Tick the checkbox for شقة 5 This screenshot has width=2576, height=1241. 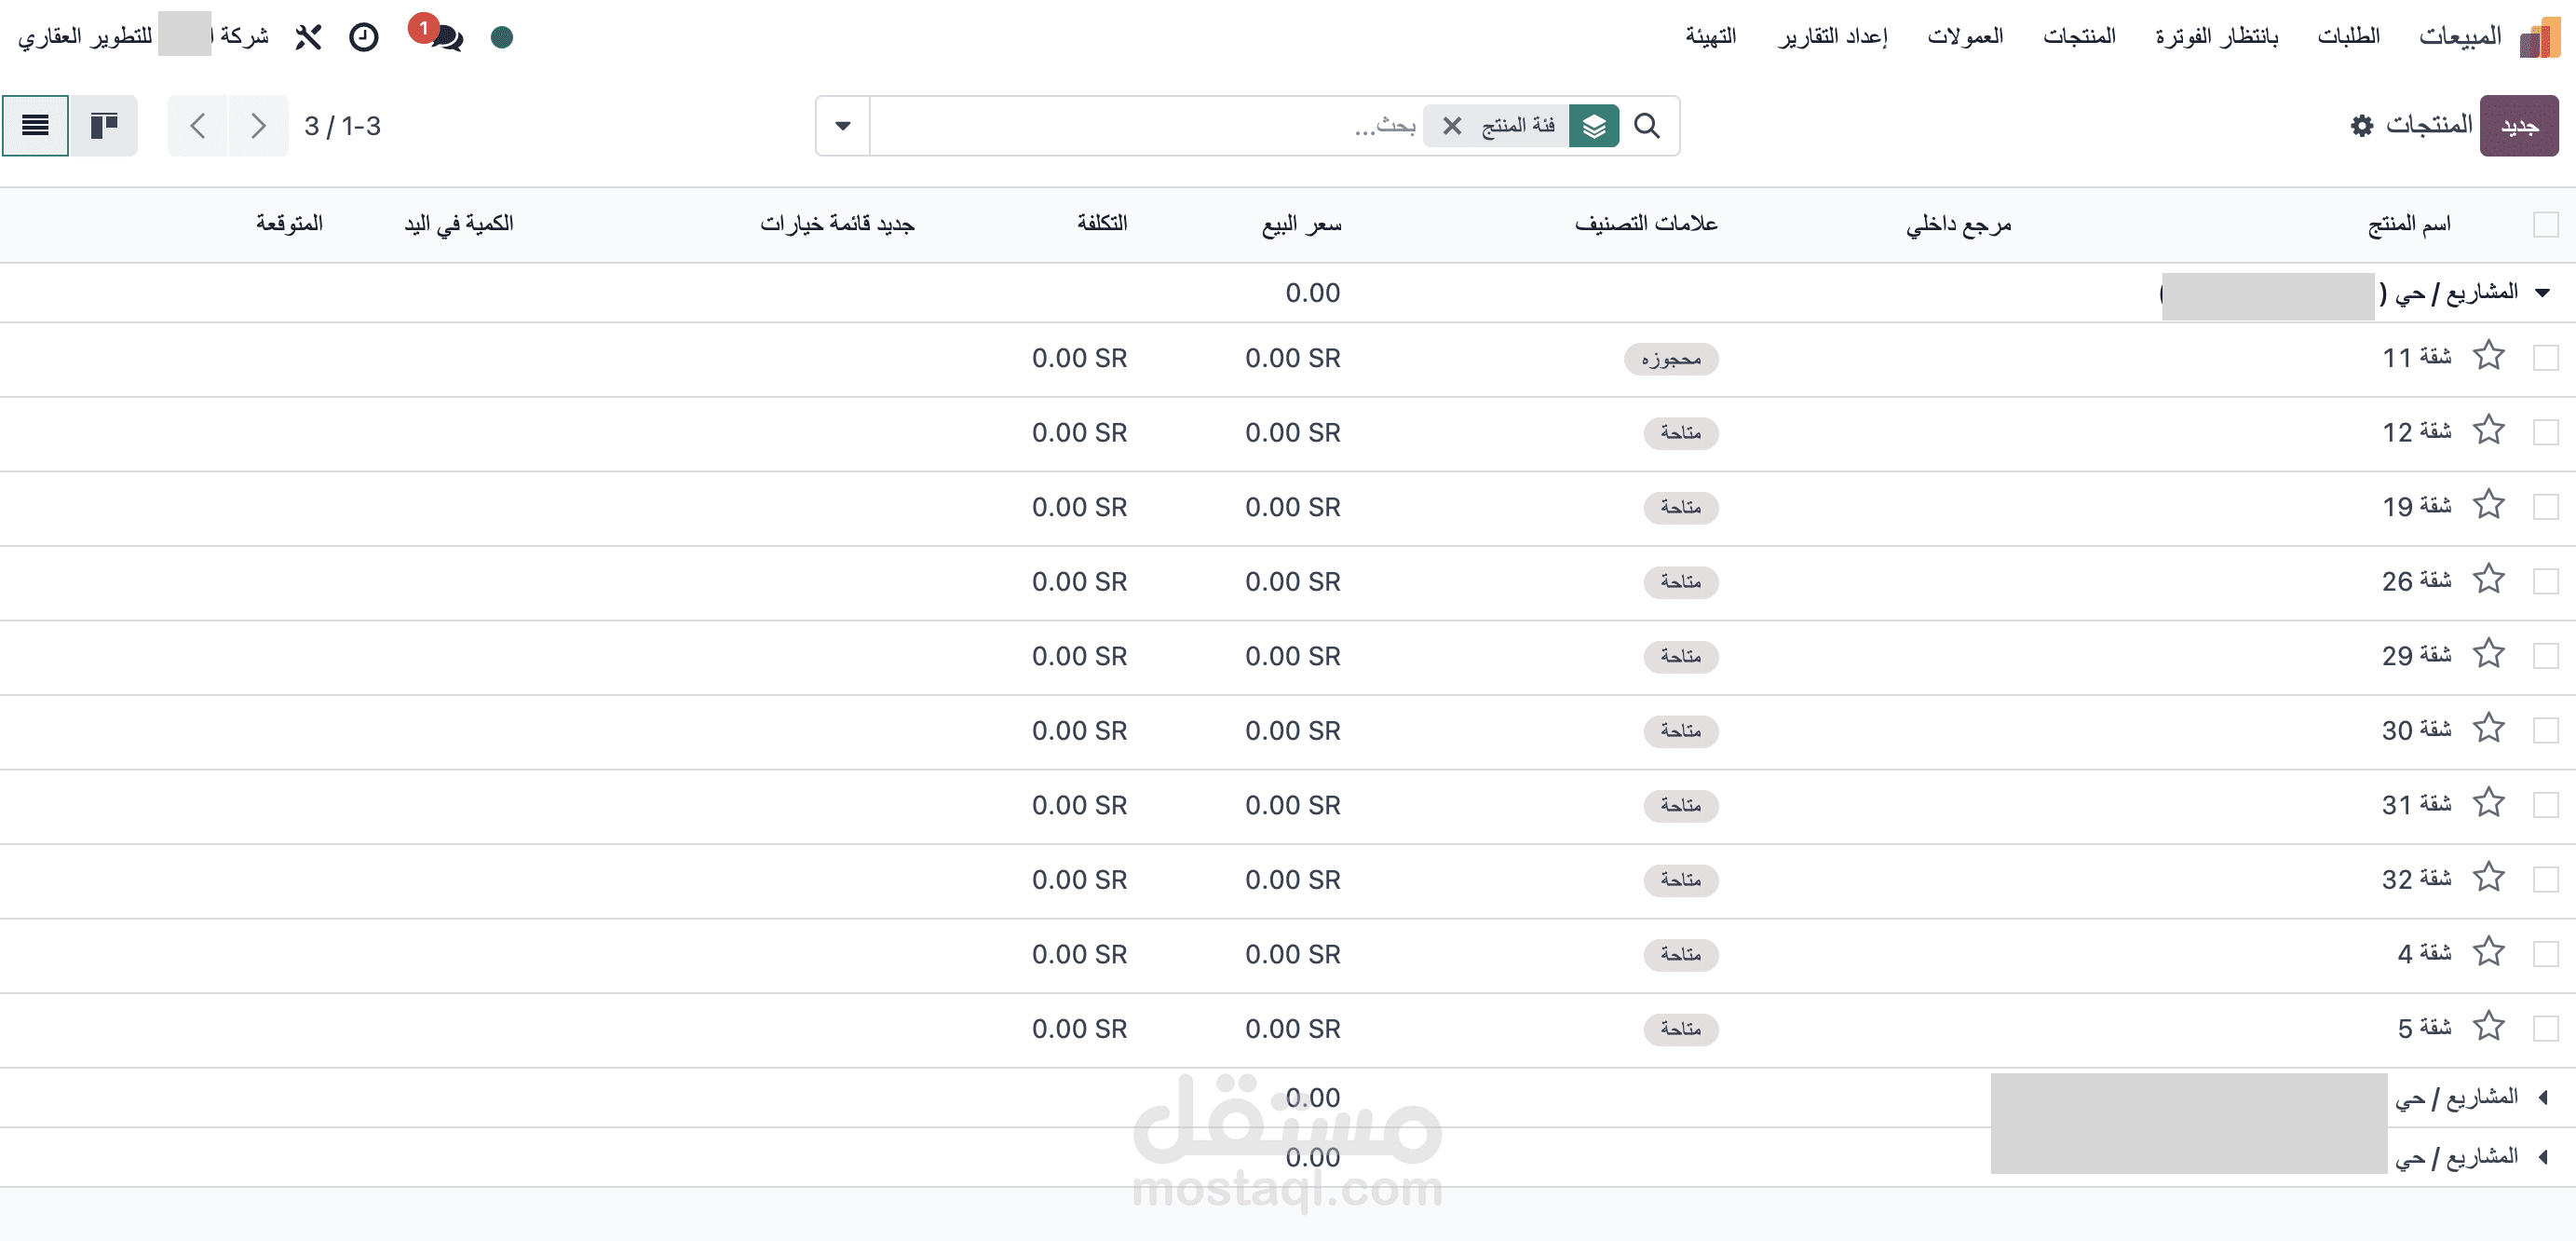click(2545, 1028)
